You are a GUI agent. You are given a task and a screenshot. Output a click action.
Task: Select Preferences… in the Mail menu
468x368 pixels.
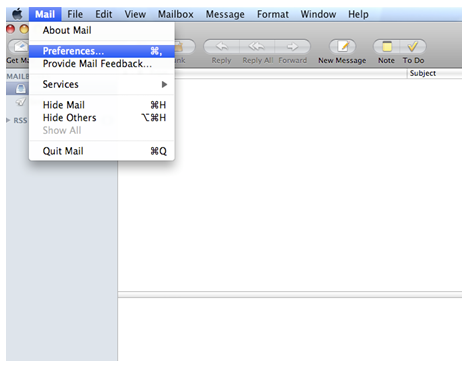[x=102, y=51]
